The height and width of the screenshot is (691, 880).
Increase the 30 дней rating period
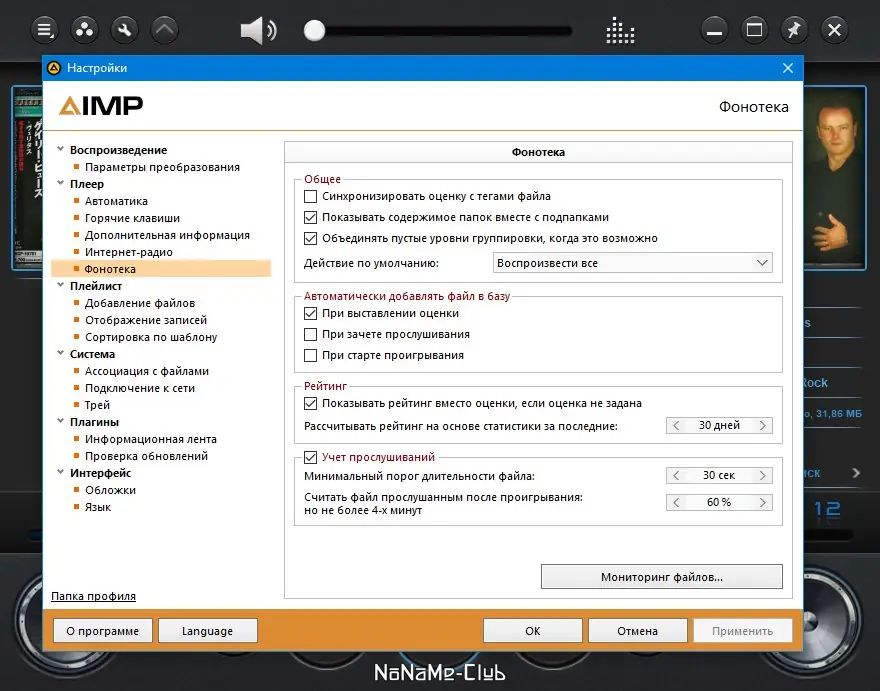(x=763, y=425)
